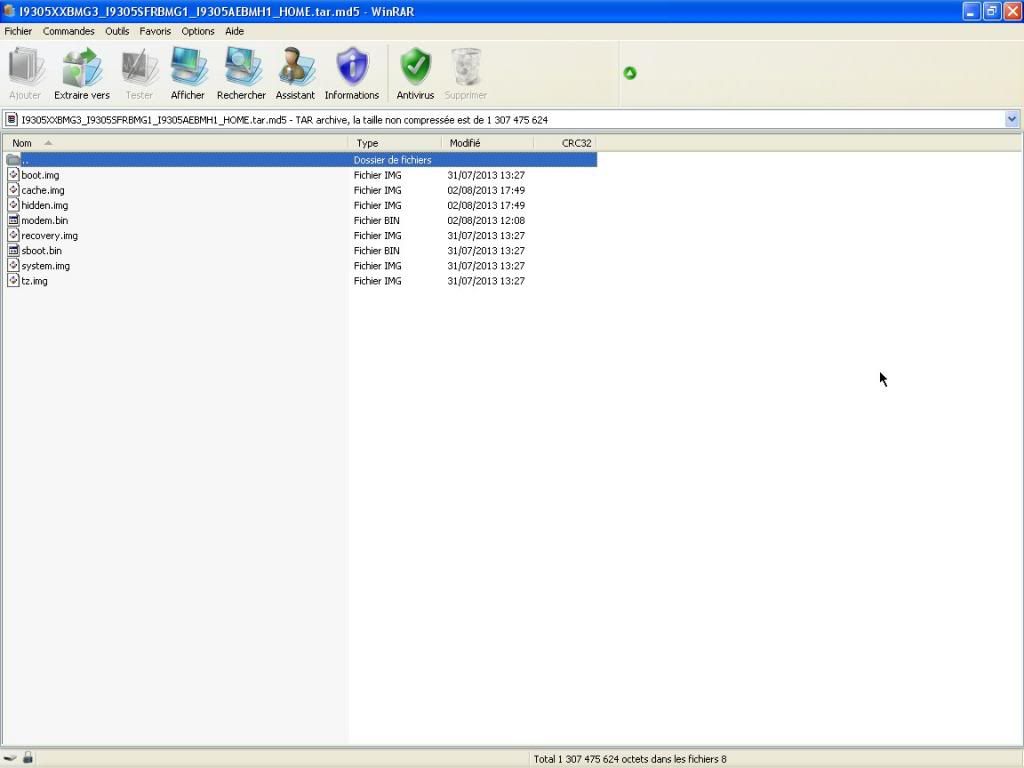Sort files by the CRC32 column

click(x=565, y=143)
